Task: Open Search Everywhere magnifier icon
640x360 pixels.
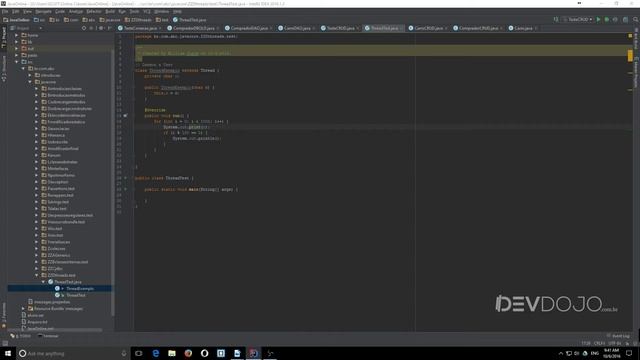Action: click(636, 19)
